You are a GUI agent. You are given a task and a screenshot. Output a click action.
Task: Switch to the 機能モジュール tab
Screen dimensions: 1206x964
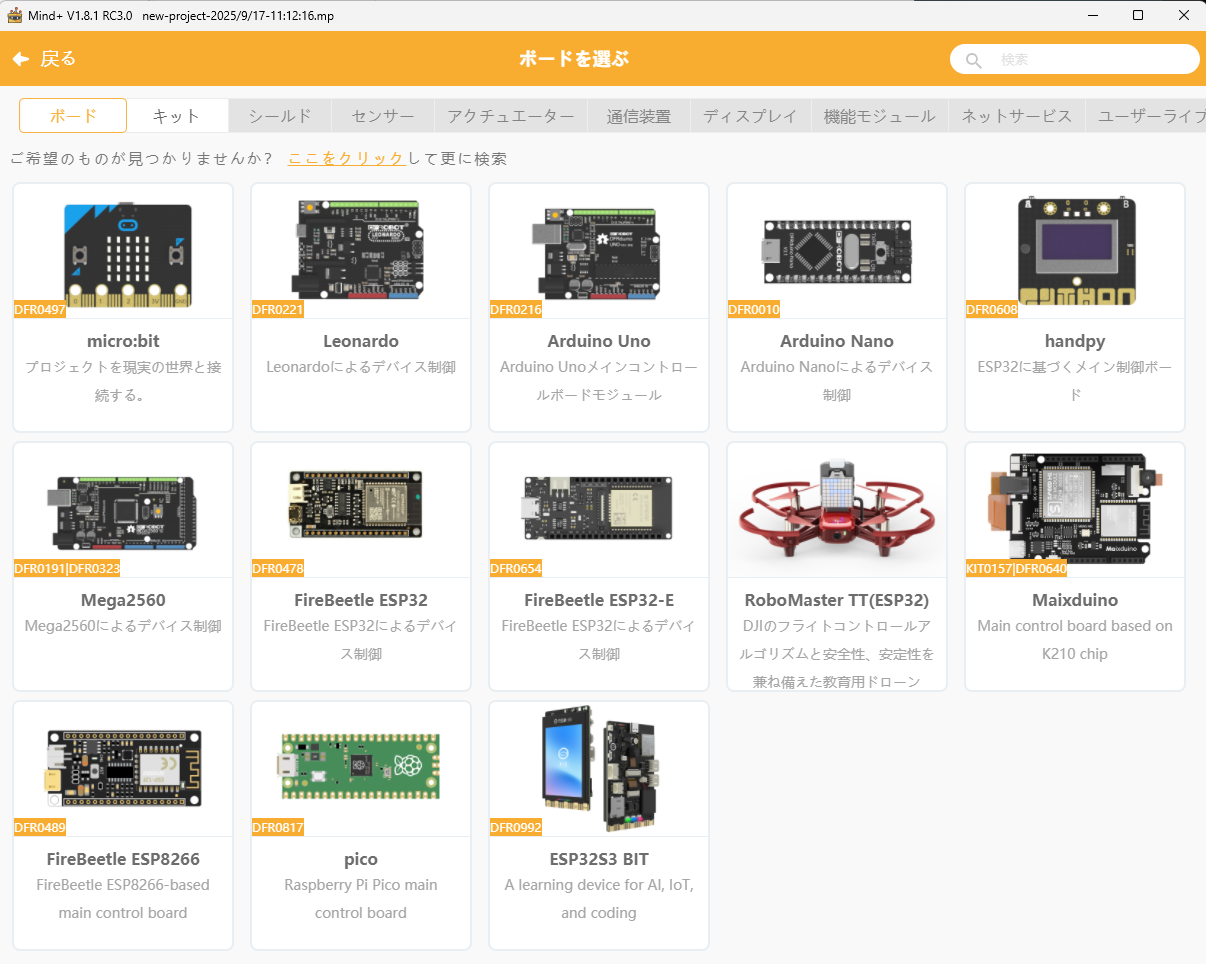click(879, 116)
